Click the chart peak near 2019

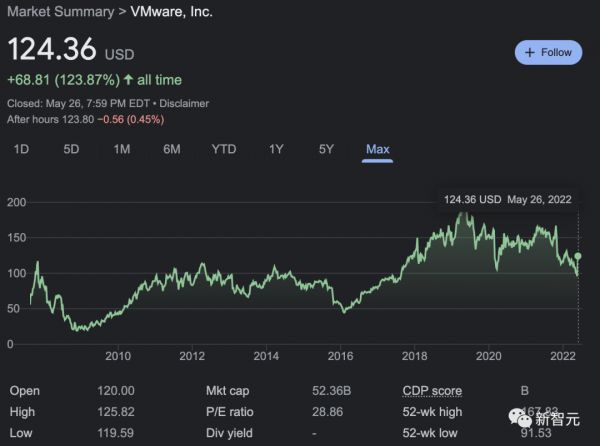click(462, 214)
